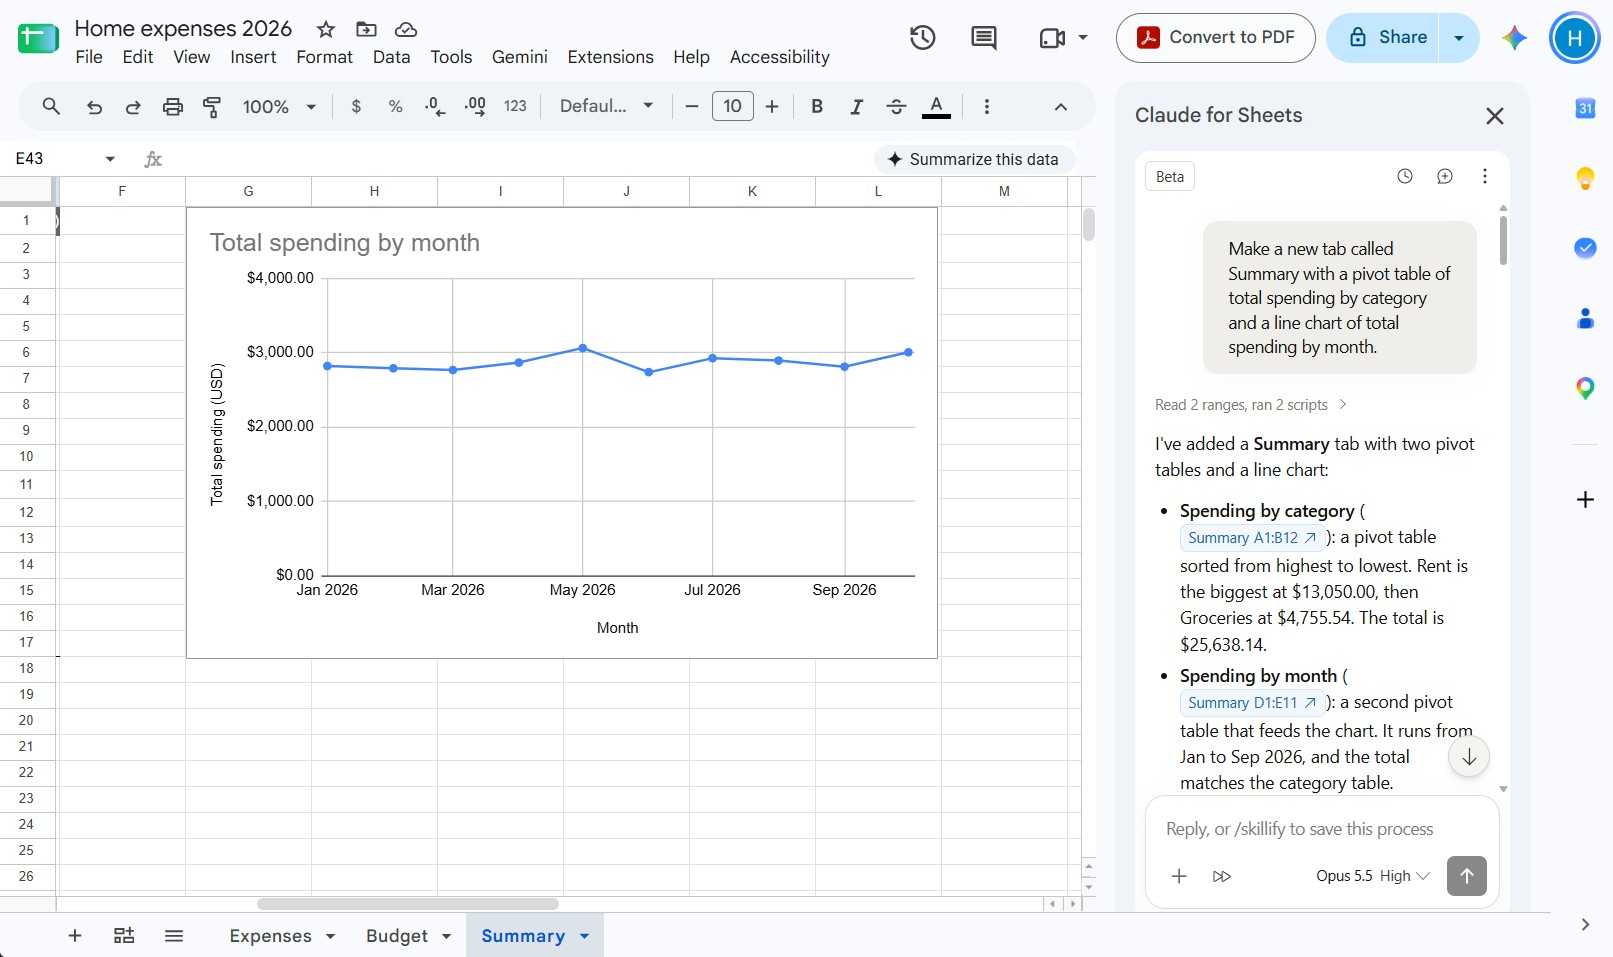Open the comments icon
This screenshot has width=1613, height=957.
(x=984, y=38)
